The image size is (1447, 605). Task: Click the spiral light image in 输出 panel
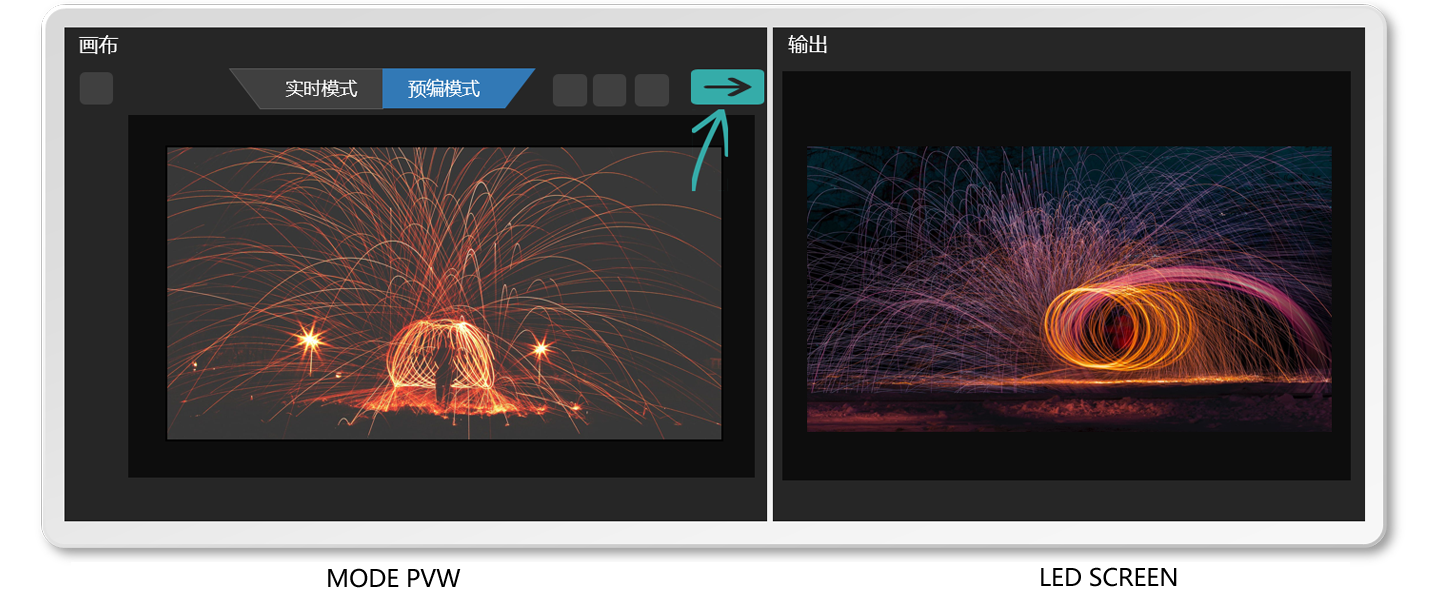pyautogui.click(x=1069, y=289)
